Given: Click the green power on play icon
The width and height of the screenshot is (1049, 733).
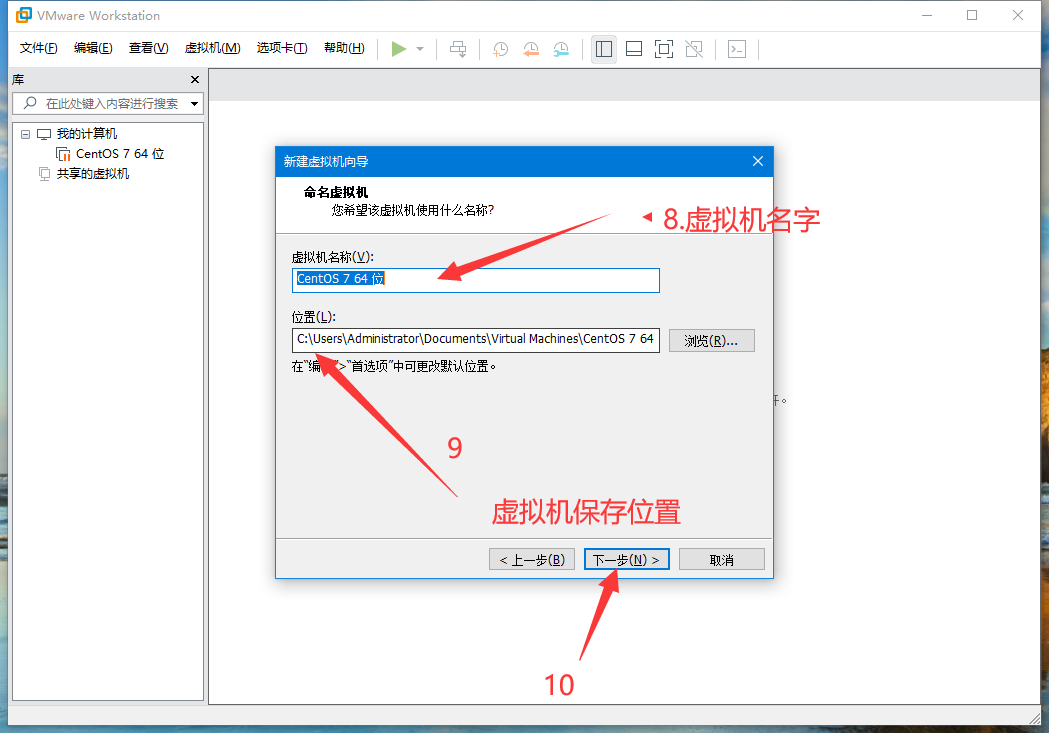Looking at the screenshot, I should [x=399, y=49].
